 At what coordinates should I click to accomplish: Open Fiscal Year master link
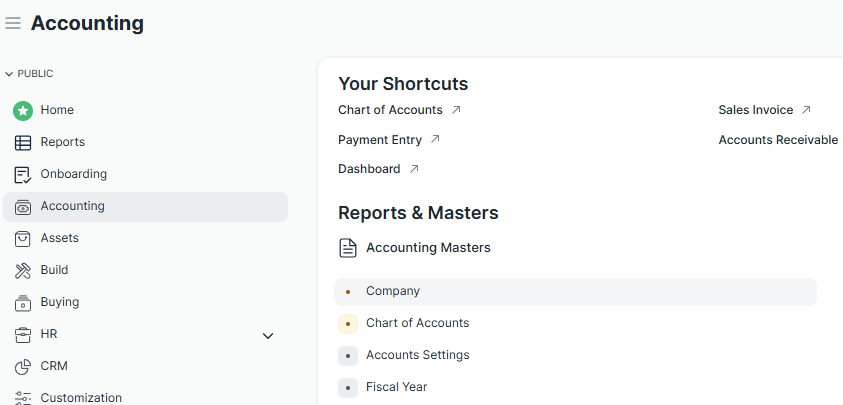click(396, 387)
